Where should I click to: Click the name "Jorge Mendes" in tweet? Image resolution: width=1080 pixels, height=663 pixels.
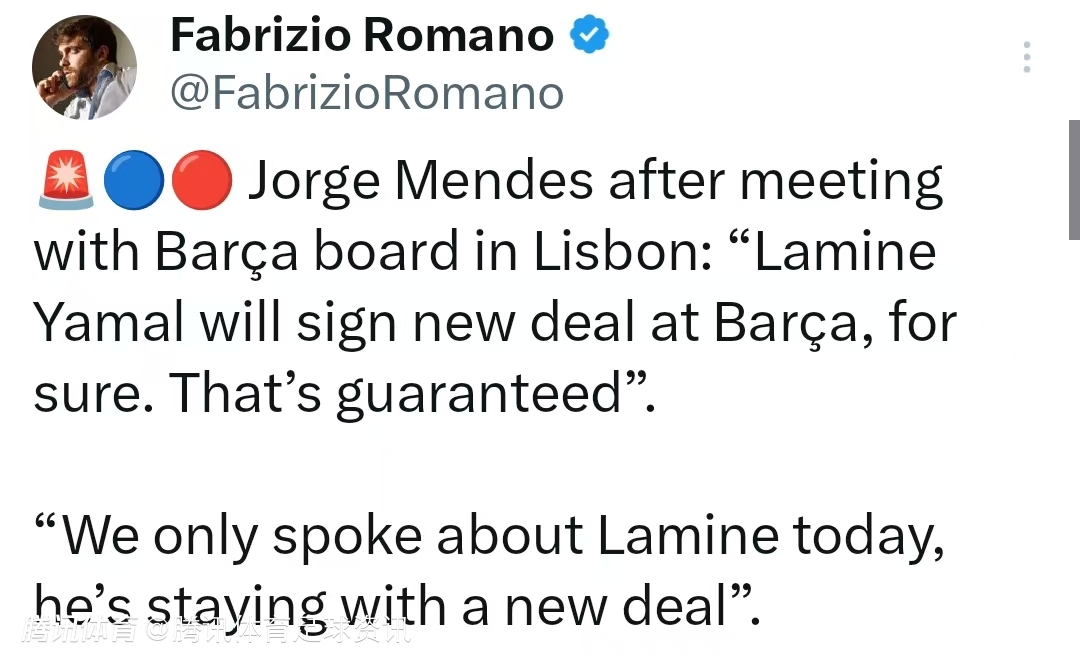[x=420, y=182]
